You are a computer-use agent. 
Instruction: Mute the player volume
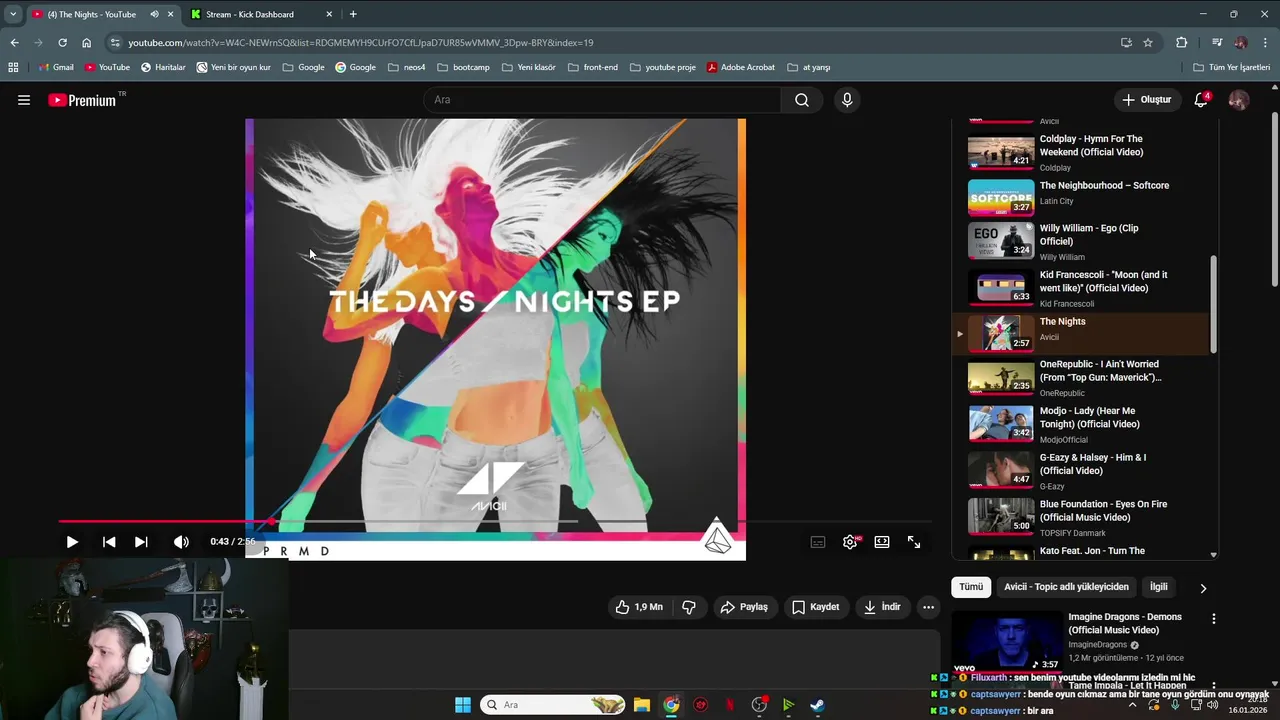tap(181, 542)
